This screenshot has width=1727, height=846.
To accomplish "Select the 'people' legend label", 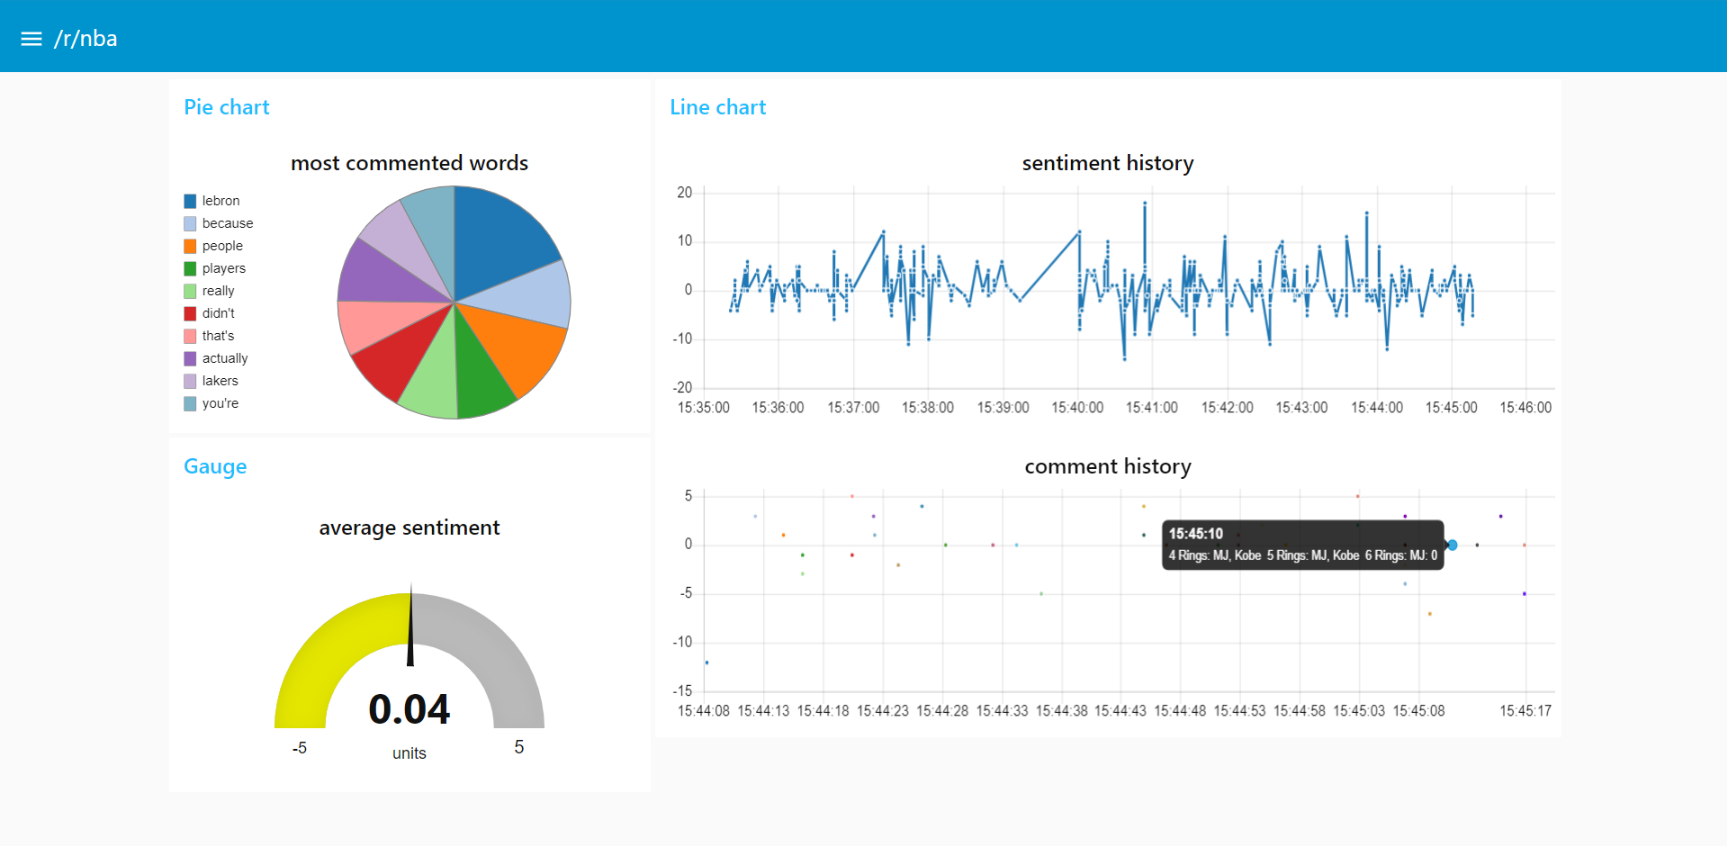I will (222, 246).
